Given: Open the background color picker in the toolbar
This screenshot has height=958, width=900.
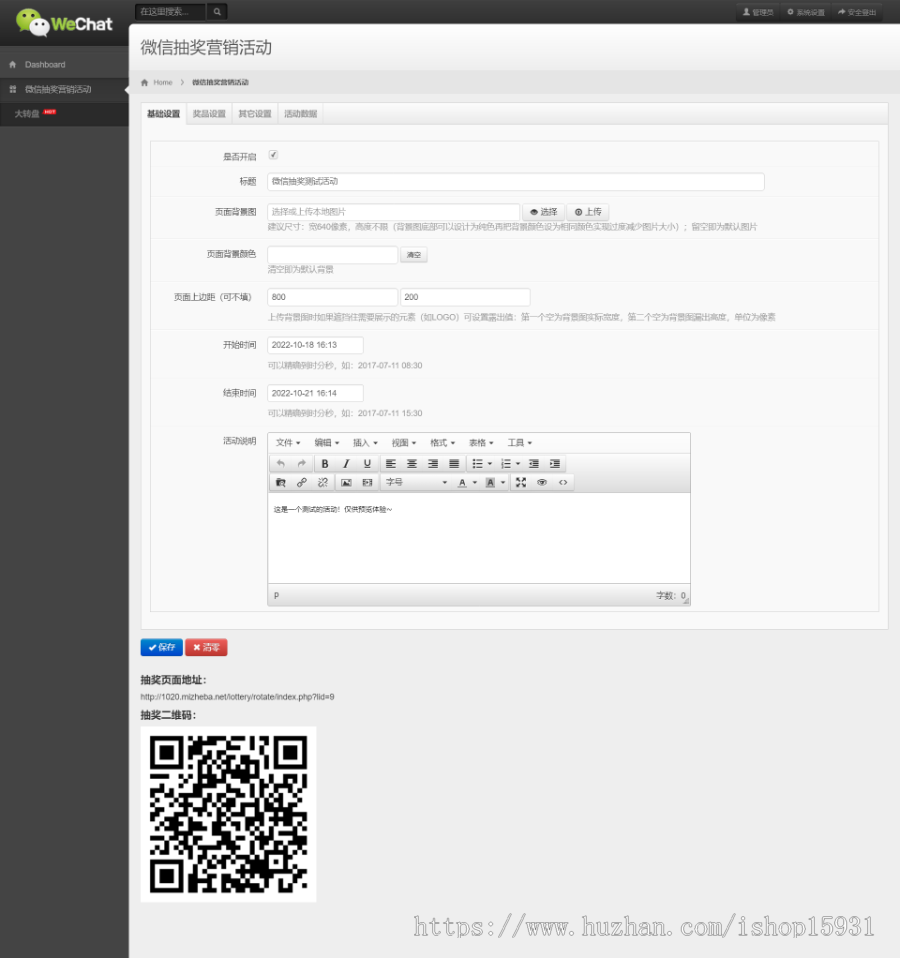Looking at the screenshot, I should [x=490, y=482].
